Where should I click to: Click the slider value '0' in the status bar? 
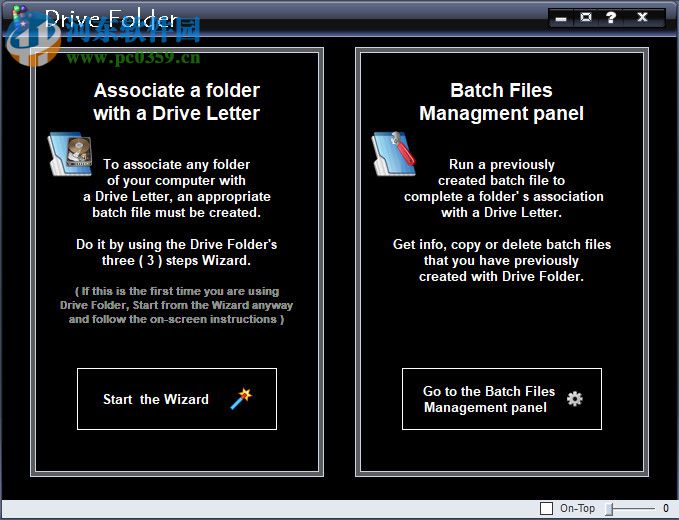tap(666, 508)
